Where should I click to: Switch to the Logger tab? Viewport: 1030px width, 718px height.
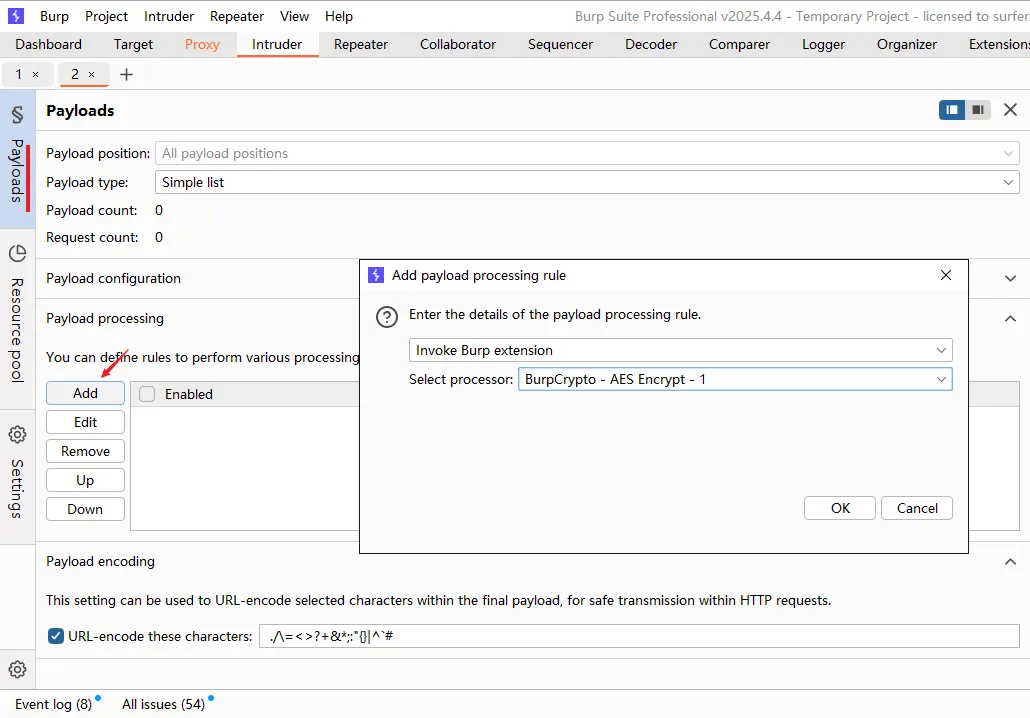click(823, 44)
